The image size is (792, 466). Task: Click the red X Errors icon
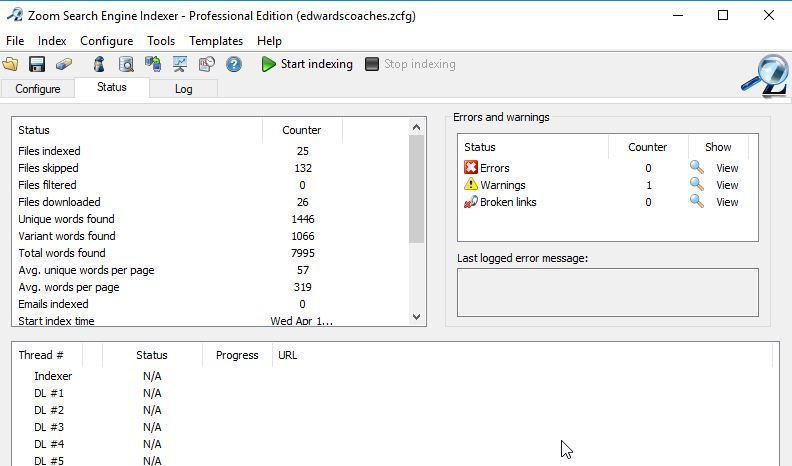(x=471, y=167)
